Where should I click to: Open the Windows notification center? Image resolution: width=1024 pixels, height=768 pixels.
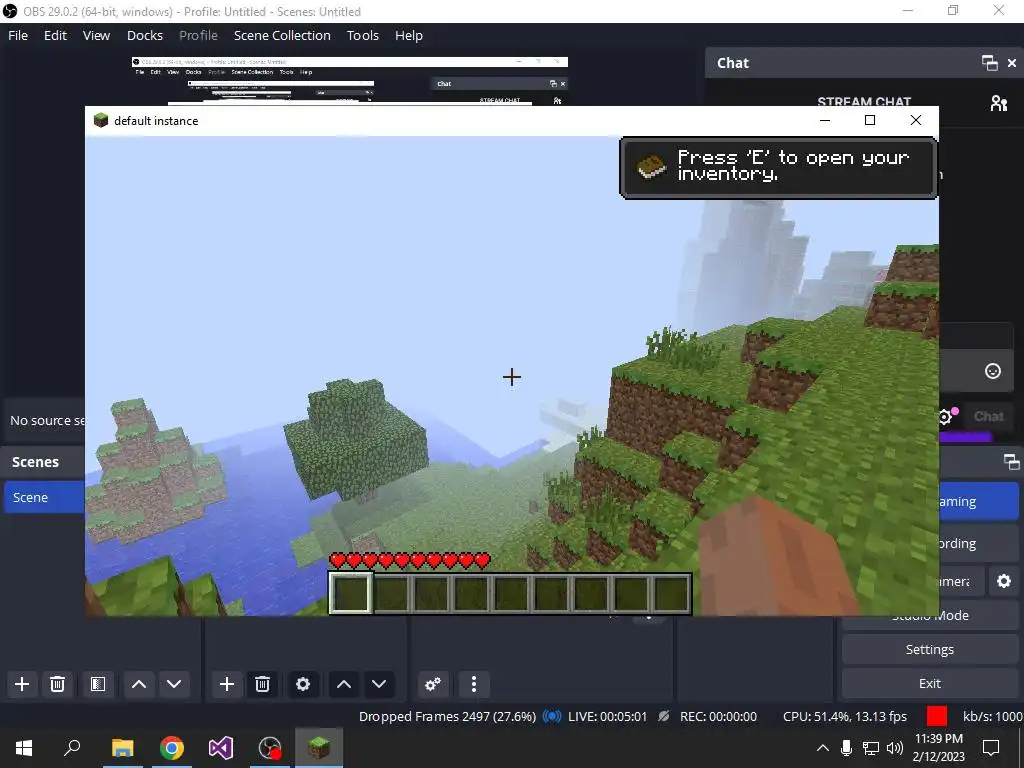(x=991, y=748)
